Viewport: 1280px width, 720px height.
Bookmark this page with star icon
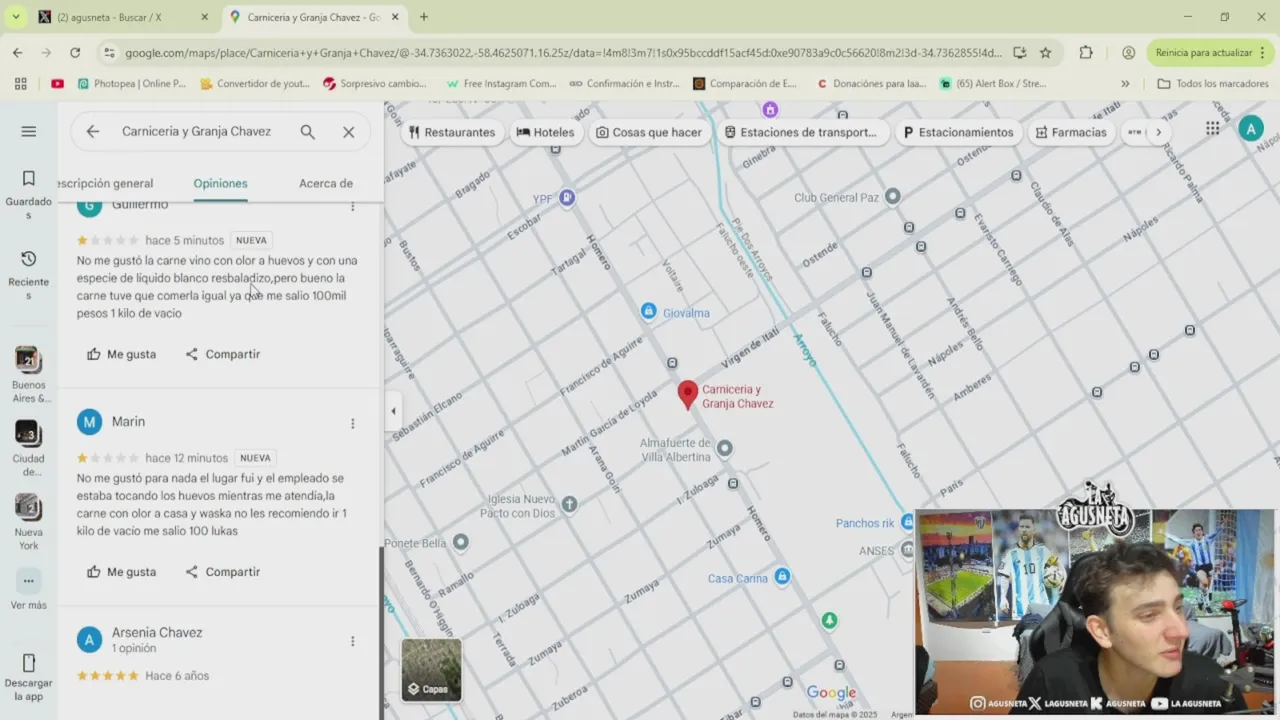1045,52
